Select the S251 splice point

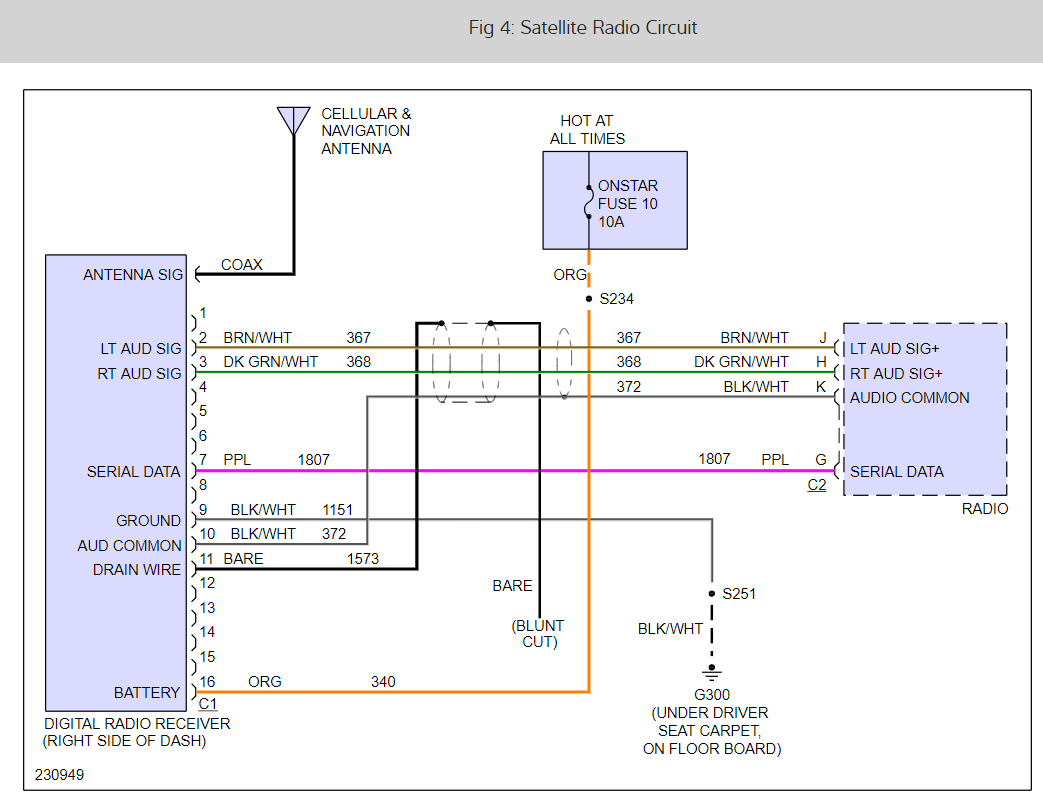(711, 593)
